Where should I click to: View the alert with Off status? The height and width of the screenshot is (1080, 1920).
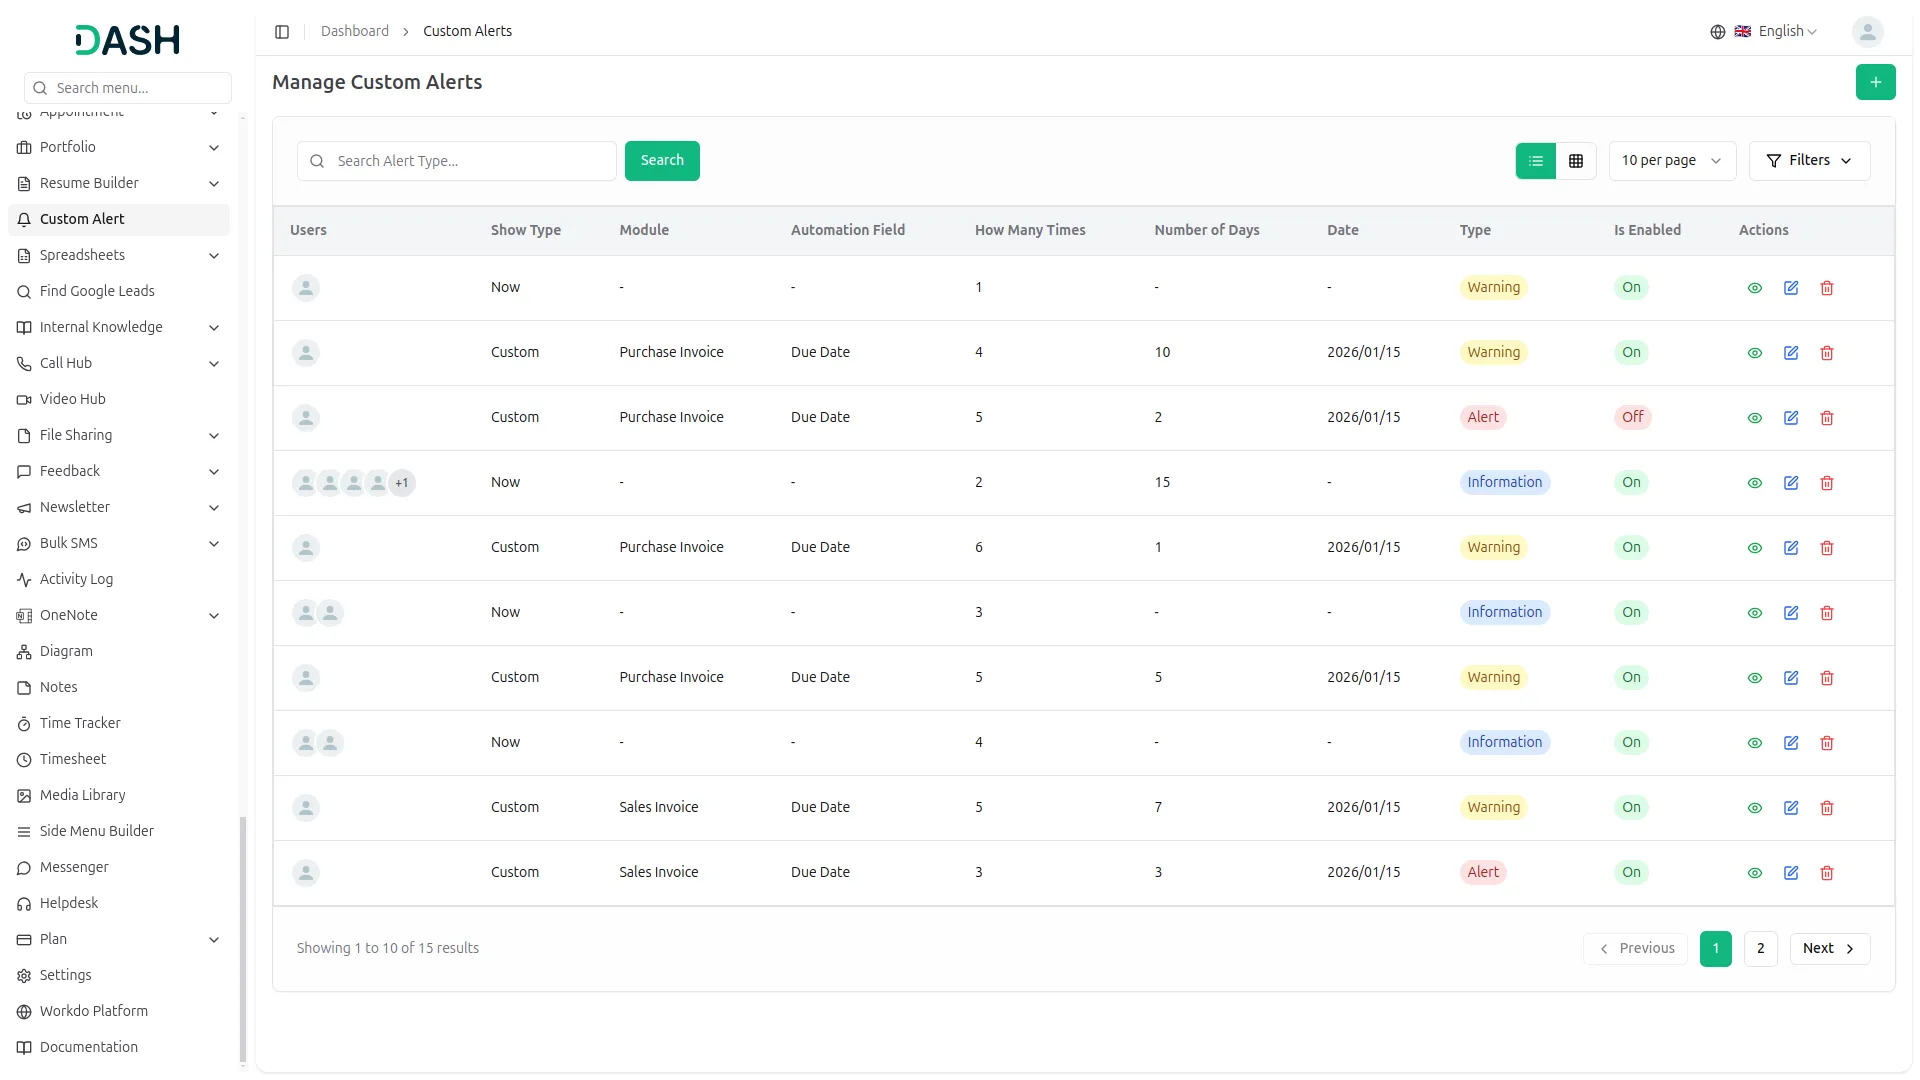(1754, 418)
